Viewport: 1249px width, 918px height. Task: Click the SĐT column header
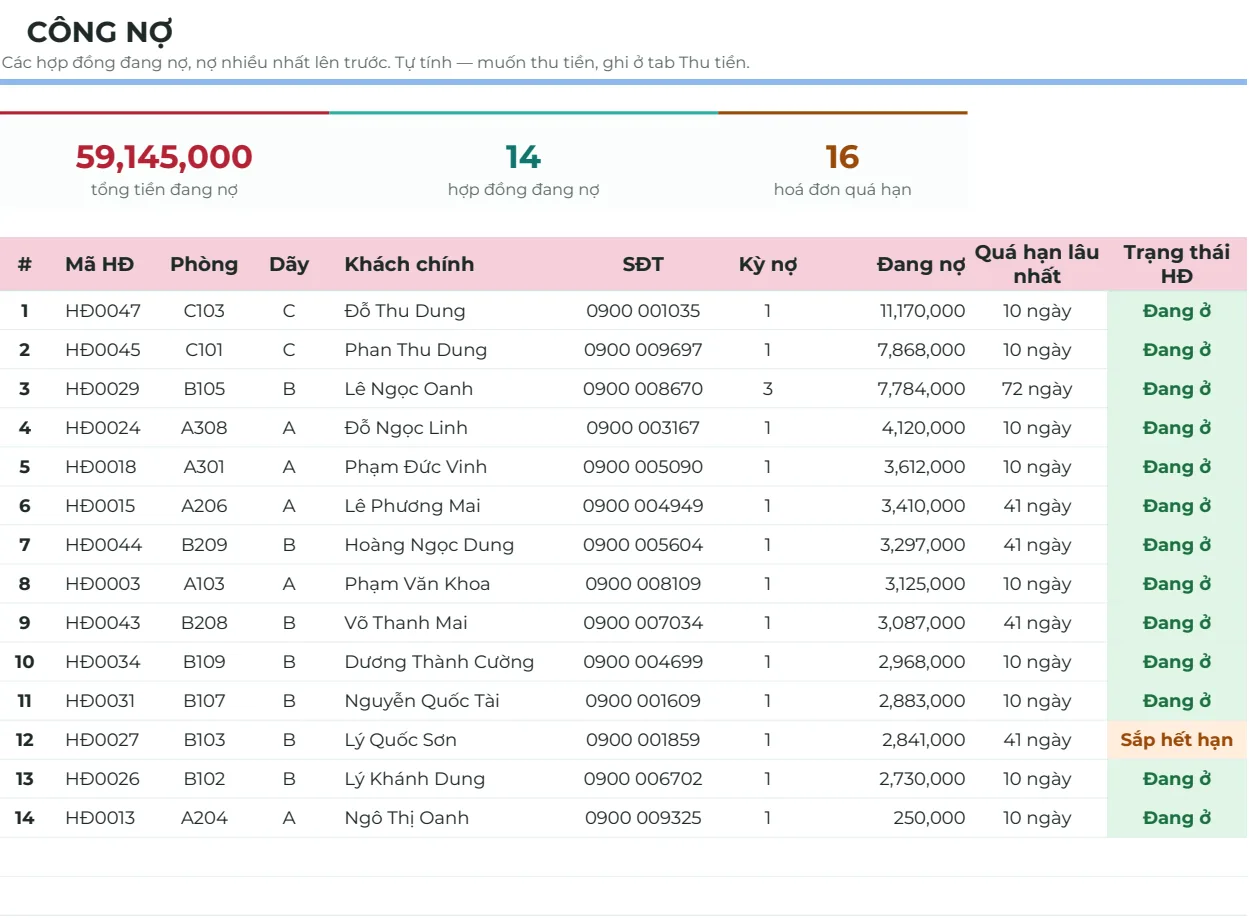point(643,265)
